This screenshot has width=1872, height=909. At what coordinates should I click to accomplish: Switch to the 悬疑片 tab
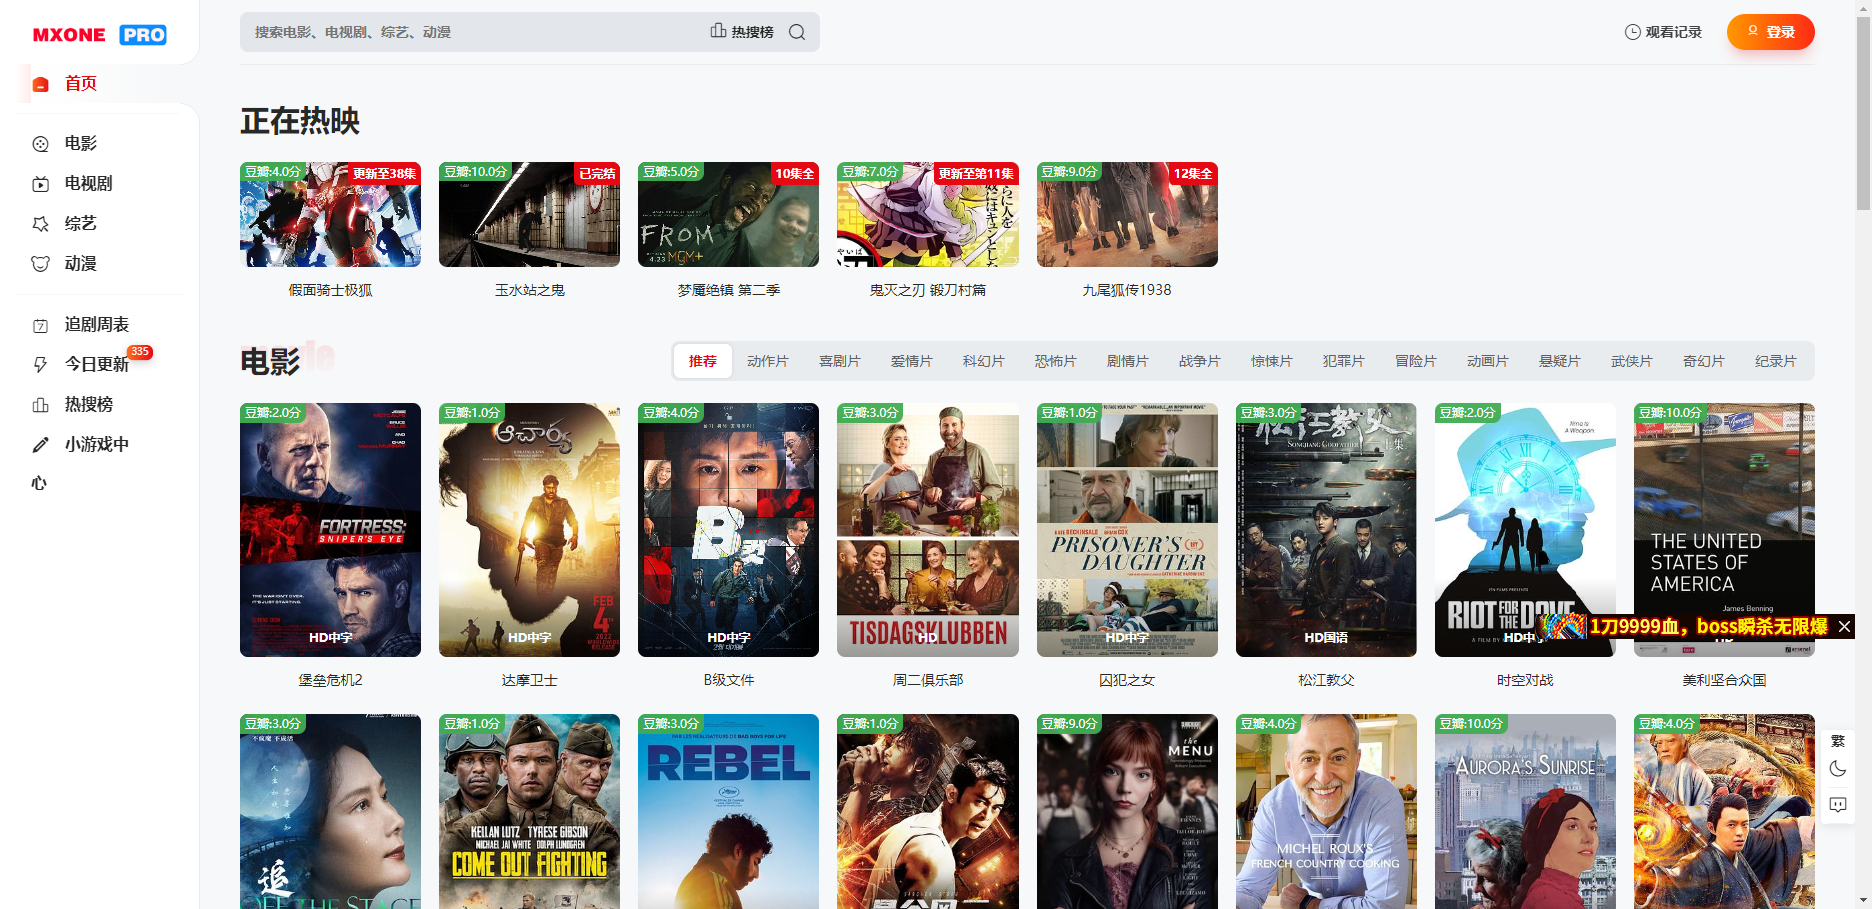(x=1560, y=361)
